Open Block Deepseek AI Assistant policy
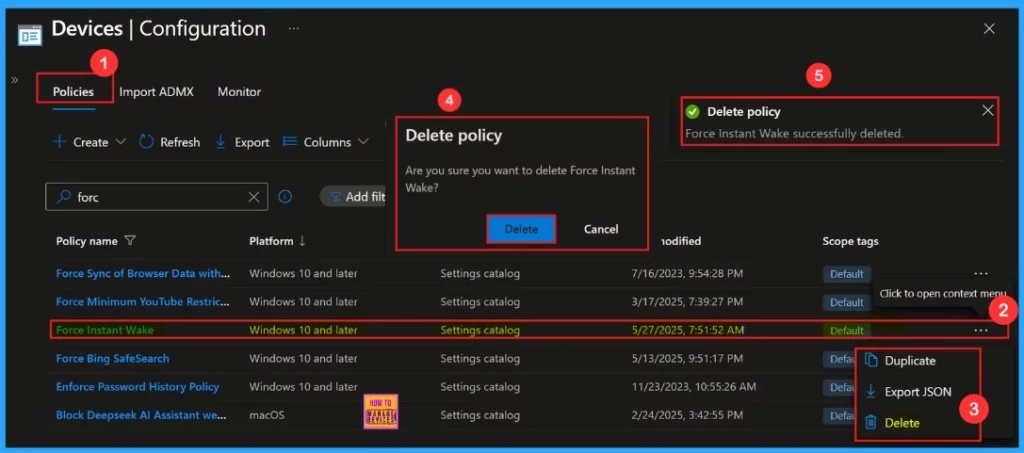 tap(142, 414)
